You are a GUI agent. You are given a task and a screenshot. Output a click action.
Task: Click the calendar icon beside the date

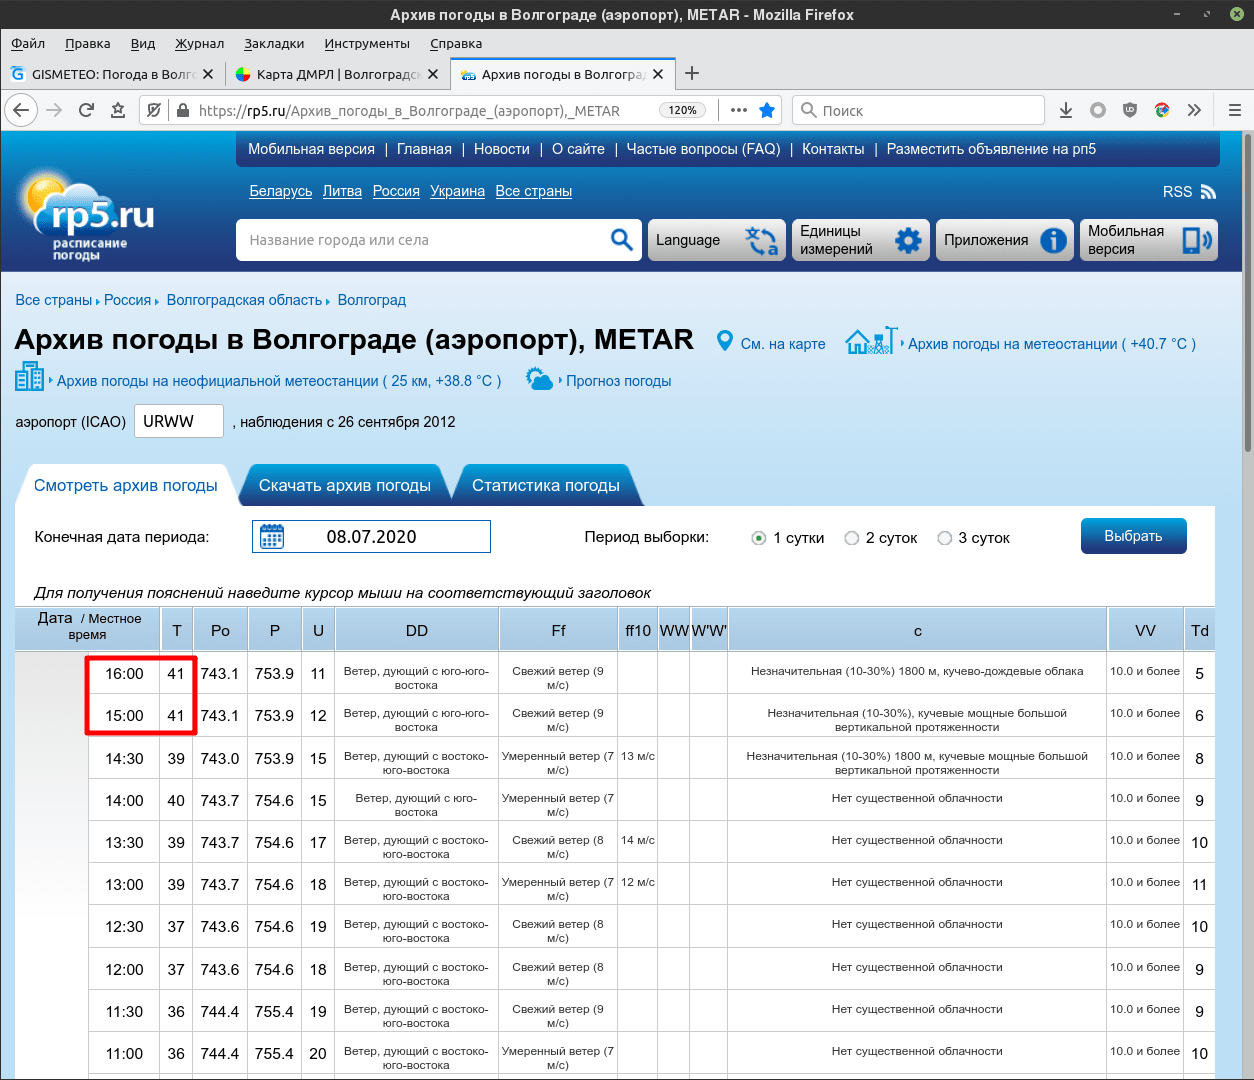point(272,537)
